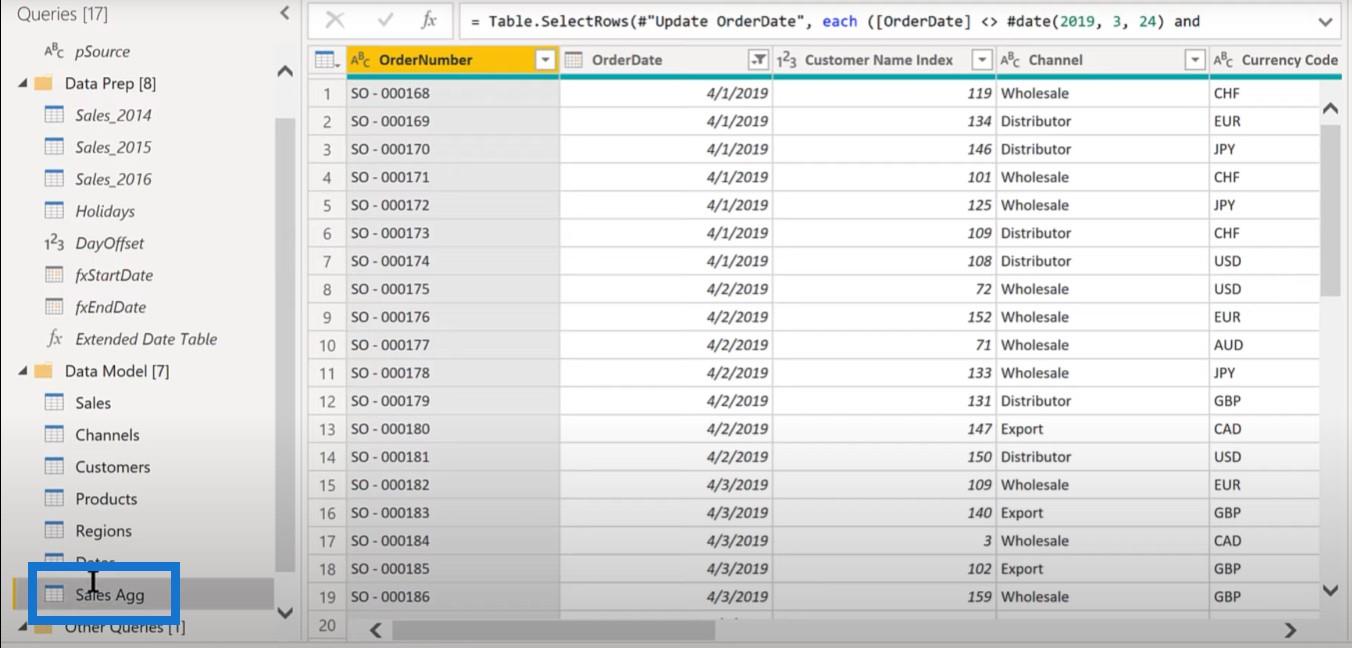Select the Sales_2015 query
The image size is (1352, 648).
[x=113, y=147]
